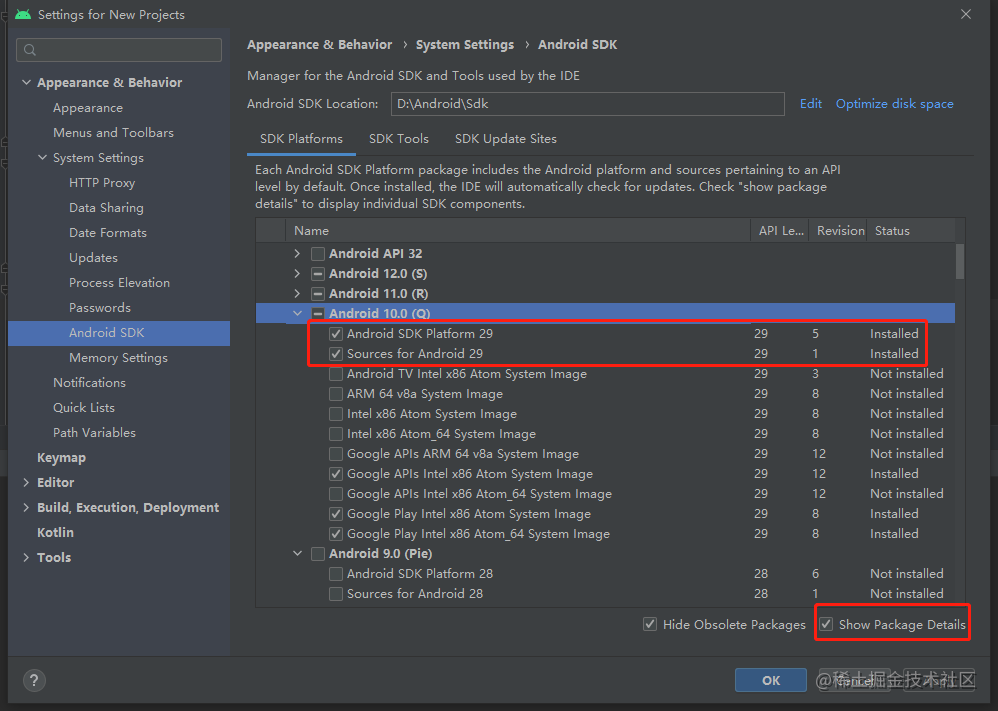Expand Android 12.0 (S) row
Viewport: 998px width, 711px height.
point(297,274)
